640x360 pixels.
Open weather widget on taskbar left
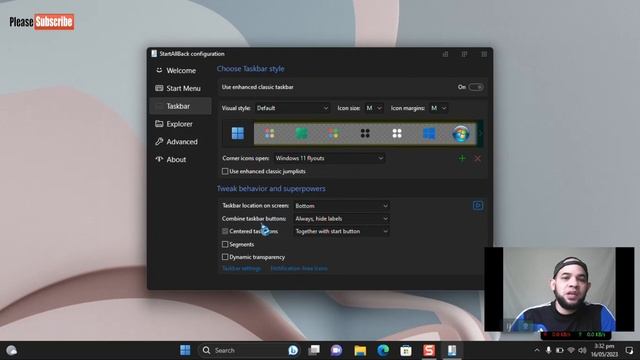coord(11,350)
